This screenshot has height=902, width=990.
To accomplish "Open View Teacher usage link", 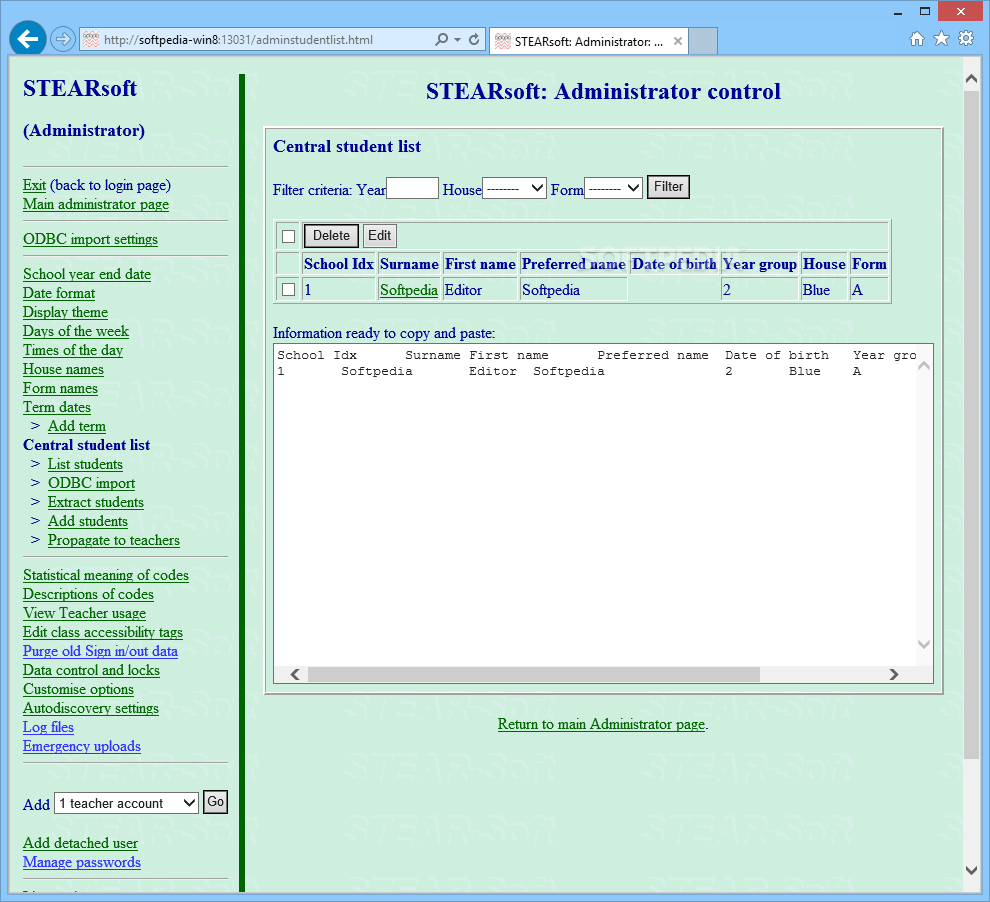I will 85,613.
